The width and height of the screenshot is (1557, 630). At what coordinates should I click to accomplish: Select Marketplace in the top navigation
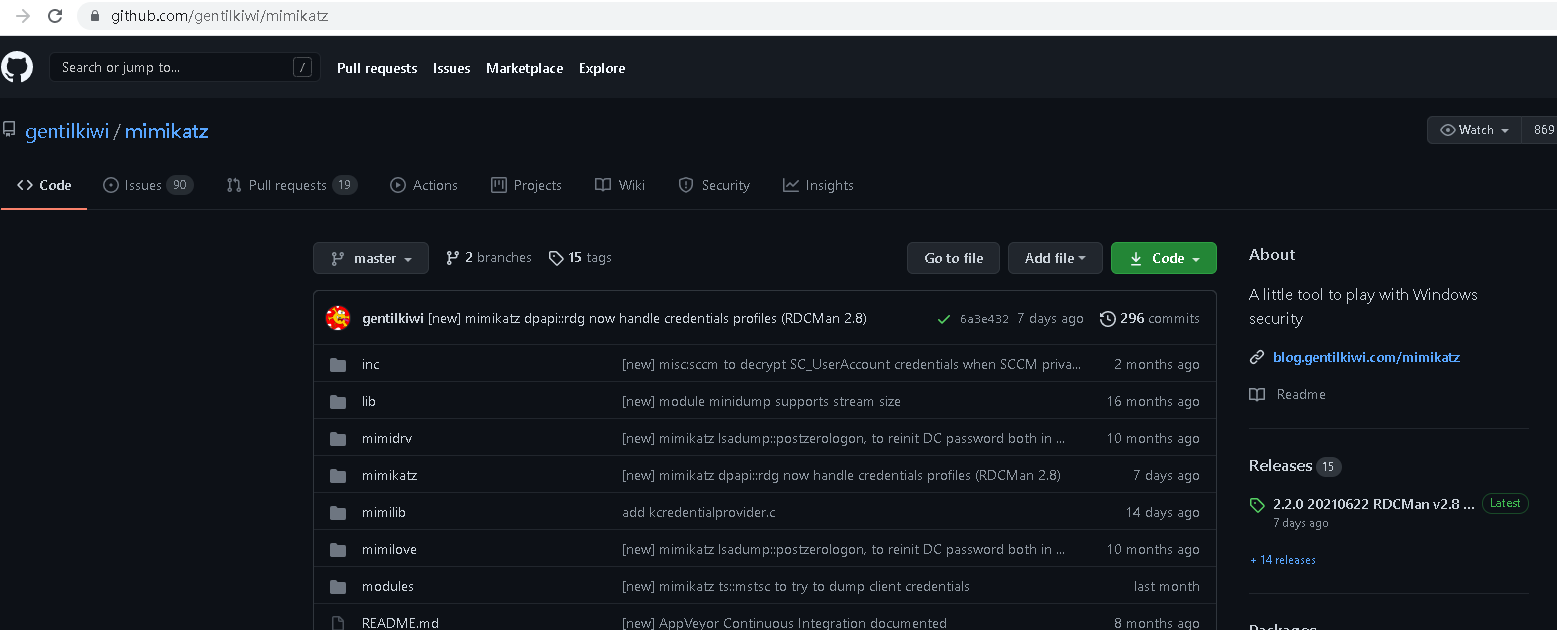point(524,68)
